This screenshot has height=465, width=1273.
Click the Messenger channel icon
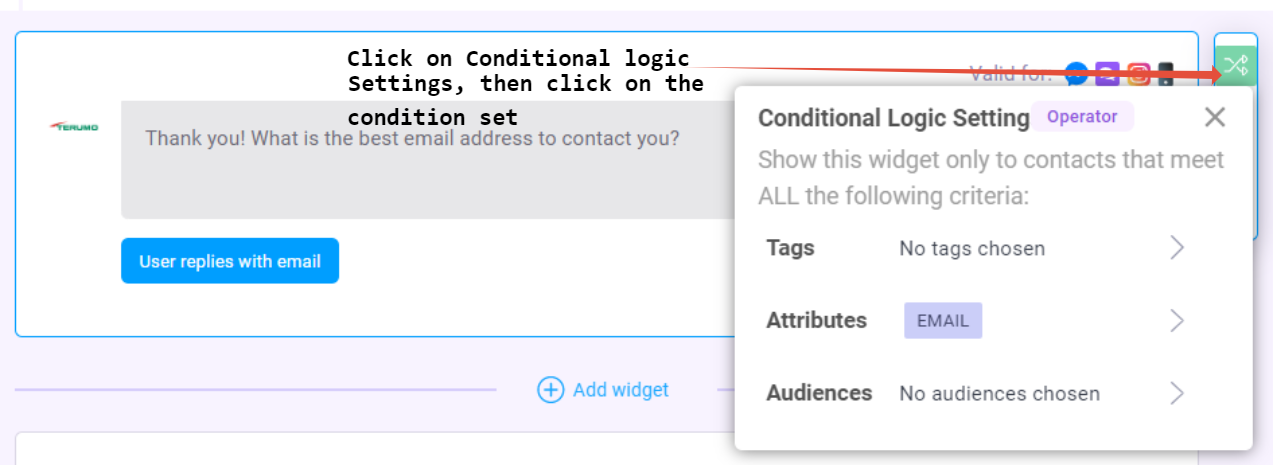(x=1076, y=73)
